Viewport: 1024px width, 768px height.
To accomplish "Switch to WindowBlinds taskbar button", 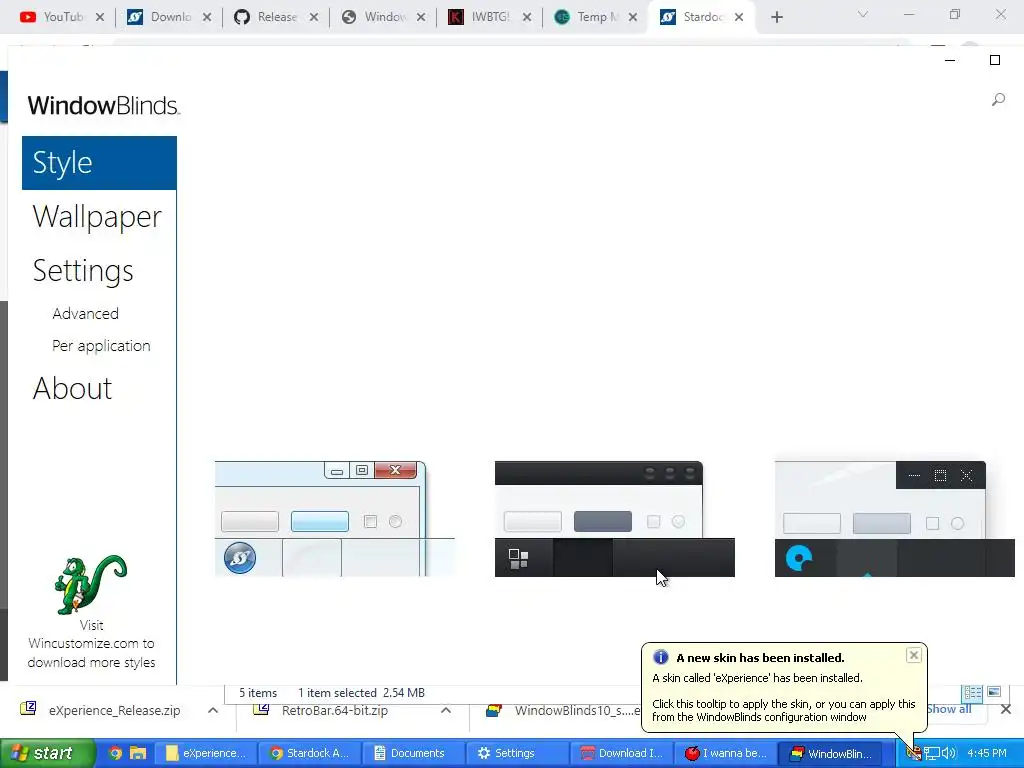I will pos(831,754).
